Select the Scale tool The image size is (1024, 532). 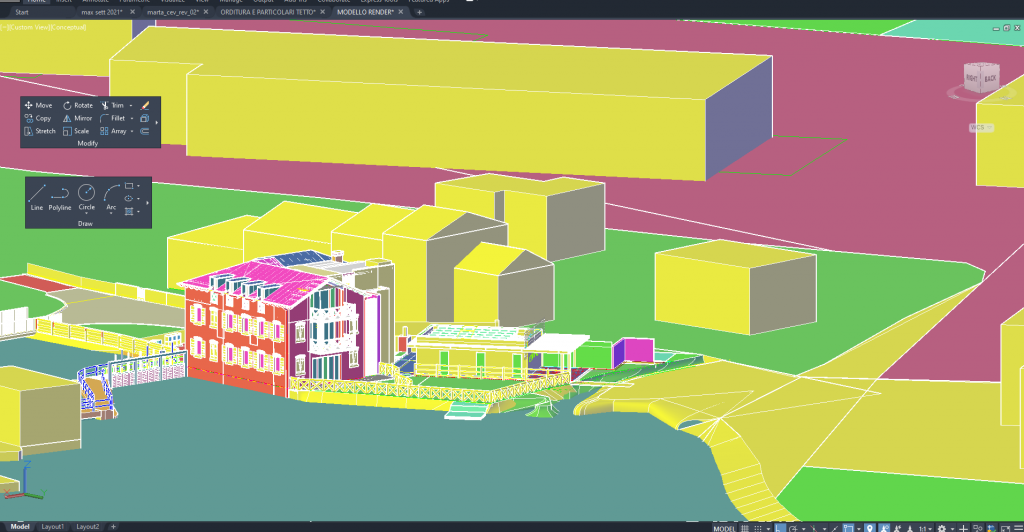pyautogui.click(x=76, y=131)
